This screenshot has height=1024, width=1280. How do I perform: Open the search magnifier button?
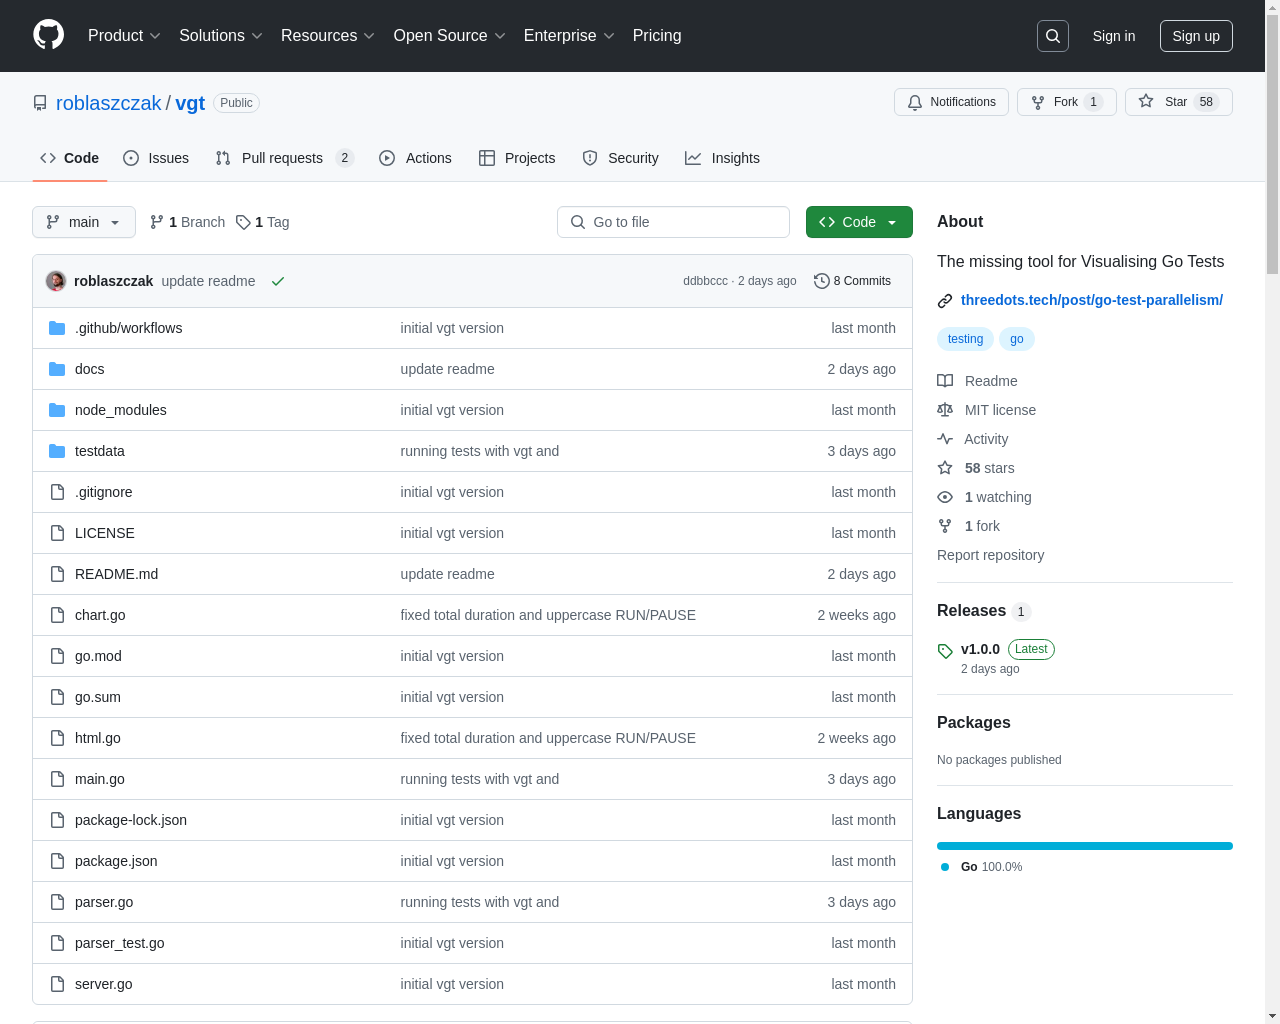1053,36
